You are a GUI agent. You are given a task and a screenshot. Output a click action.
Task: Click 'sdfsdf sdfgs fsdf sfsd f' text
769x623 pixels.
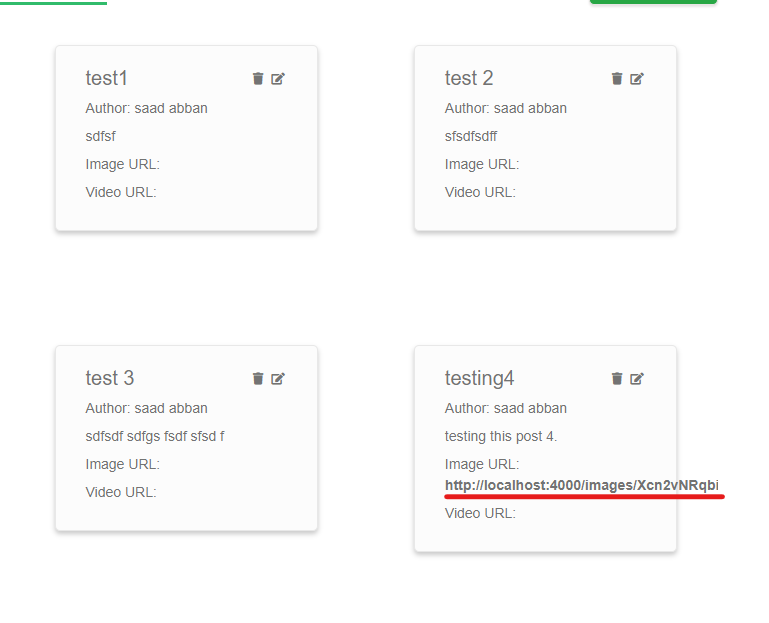pos(155,437)
